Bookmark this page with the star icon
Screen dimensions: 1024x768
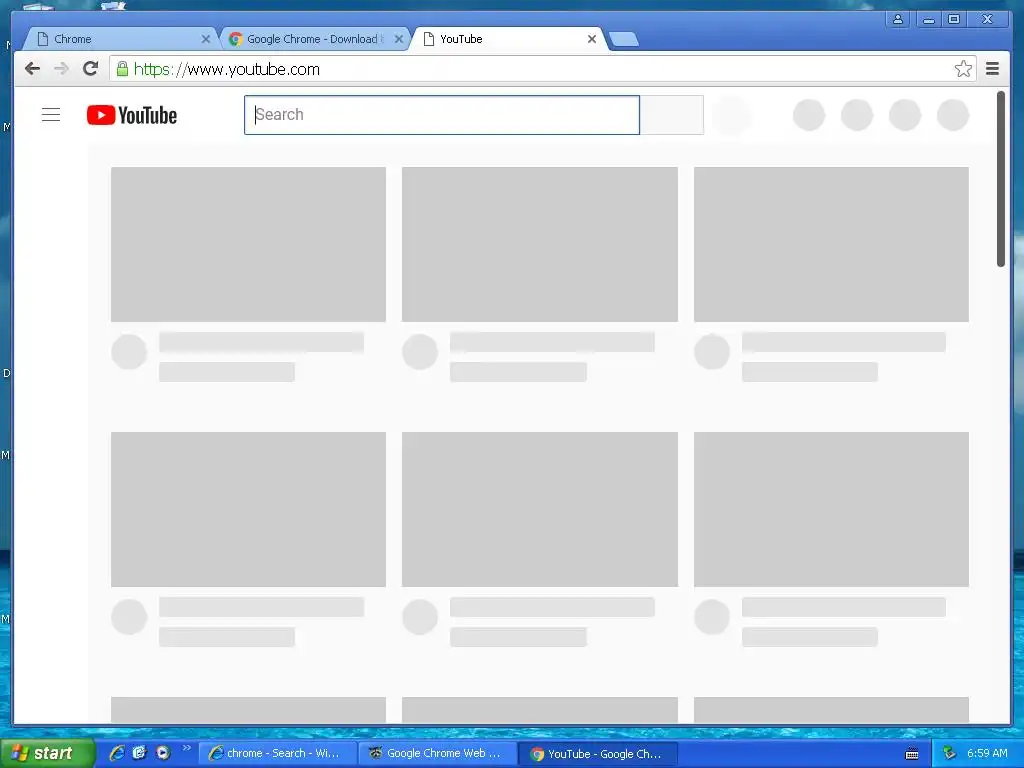(963, 69)
